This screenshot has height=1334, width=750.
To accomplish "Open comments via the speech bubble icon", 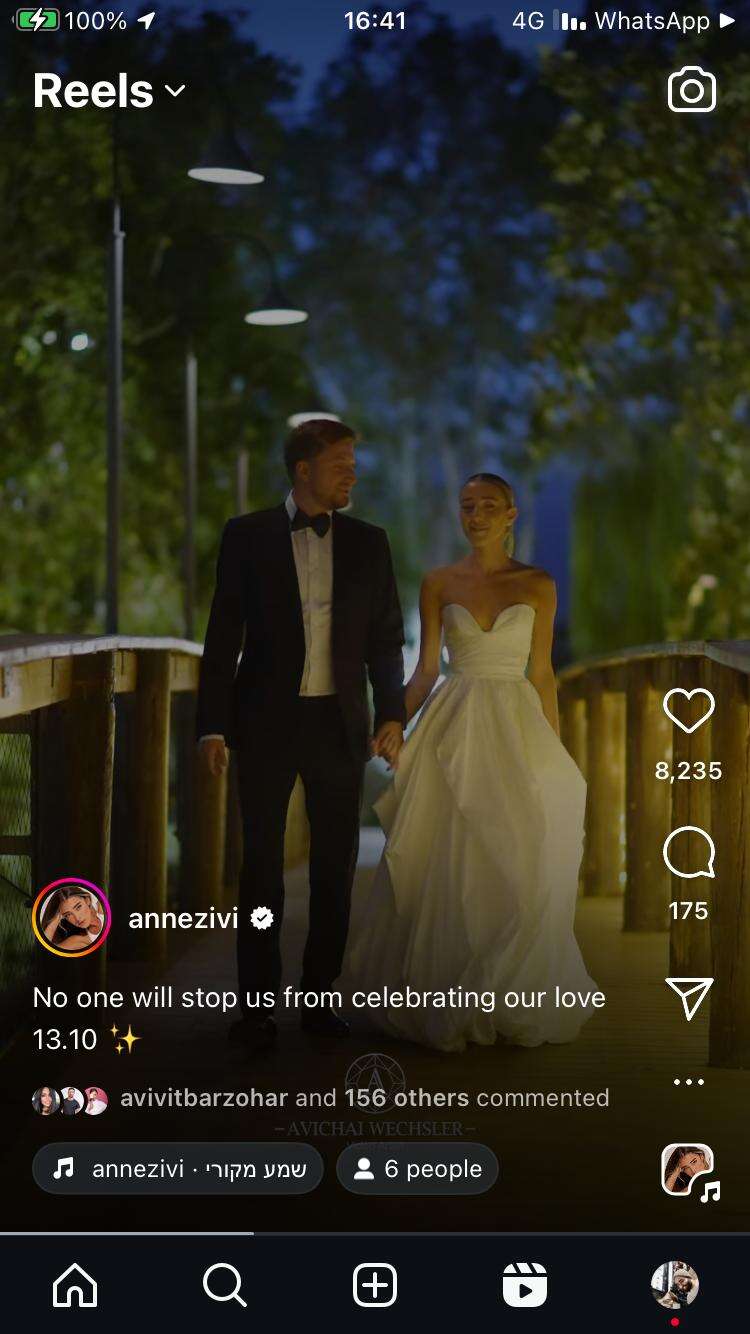I will (x=689, y=853).
